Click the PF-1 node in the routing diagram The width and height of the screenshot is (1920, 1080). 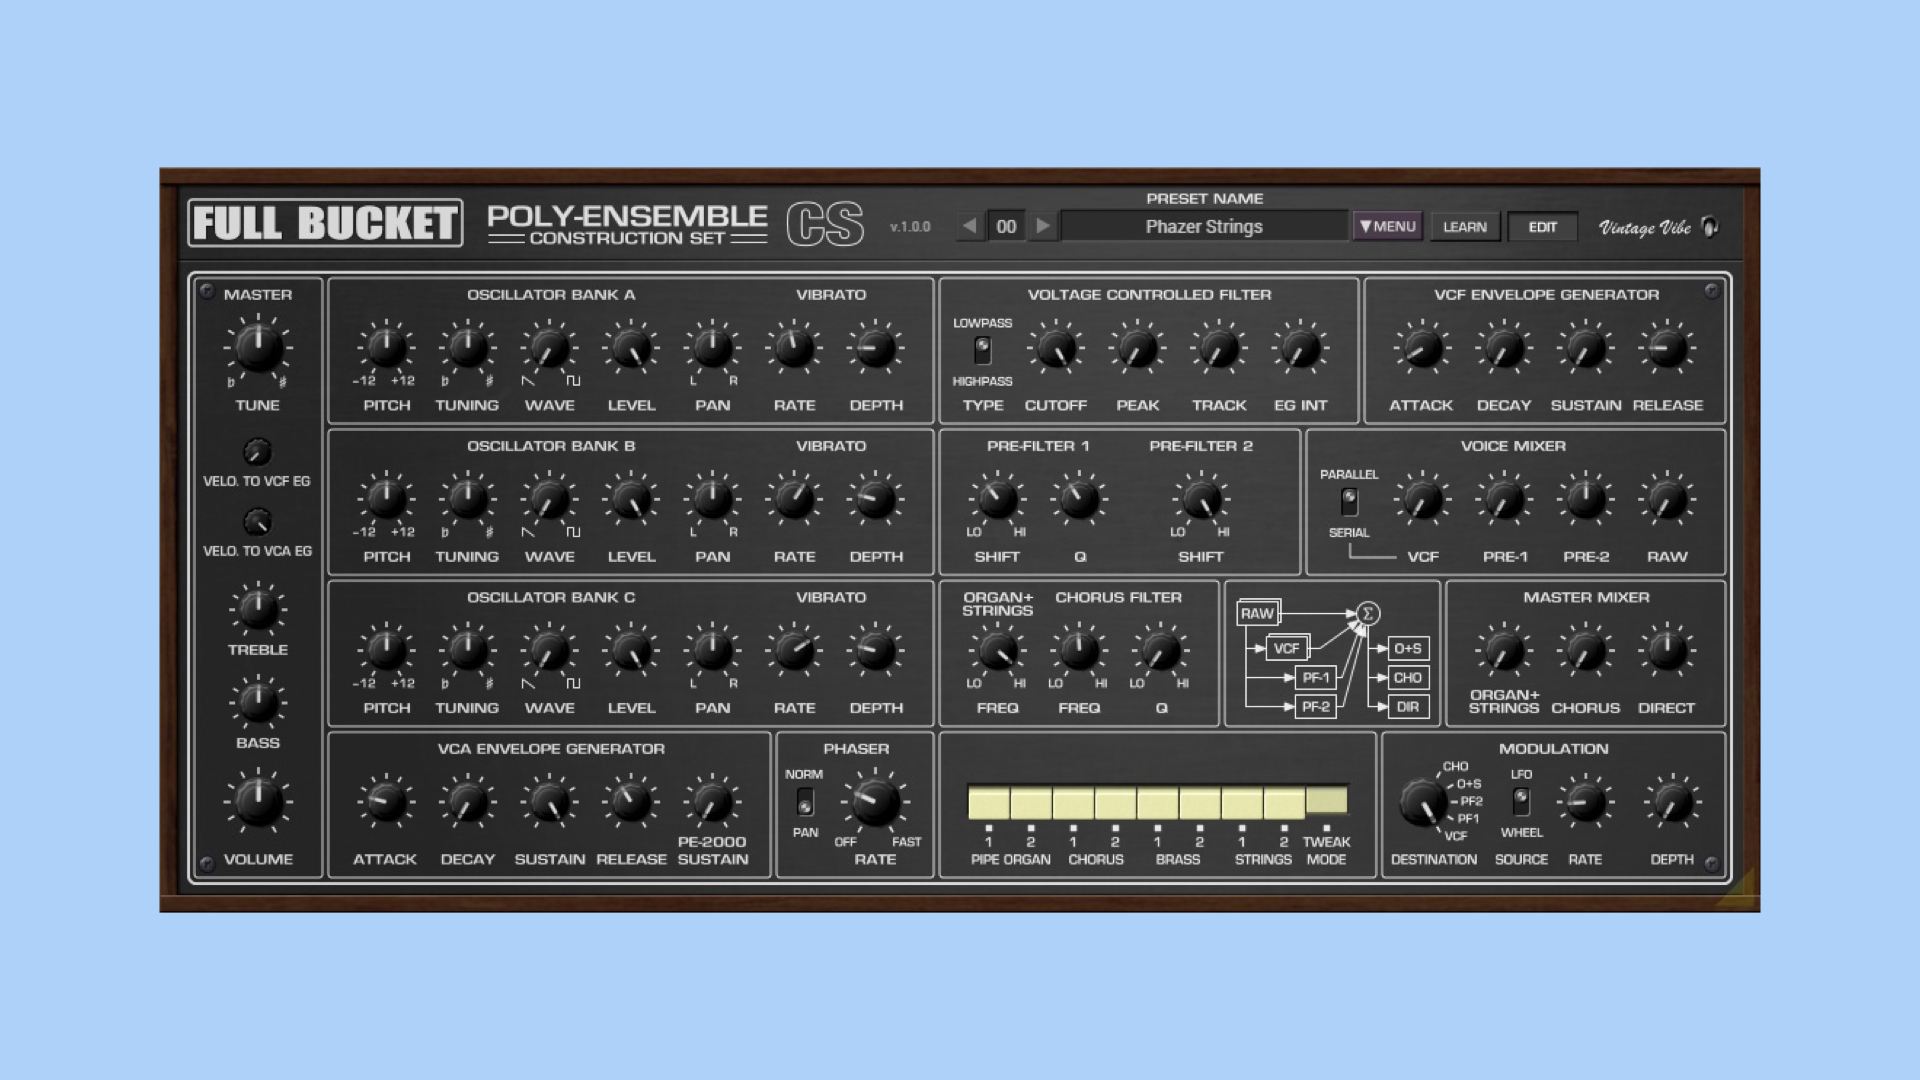point(1315,677)
